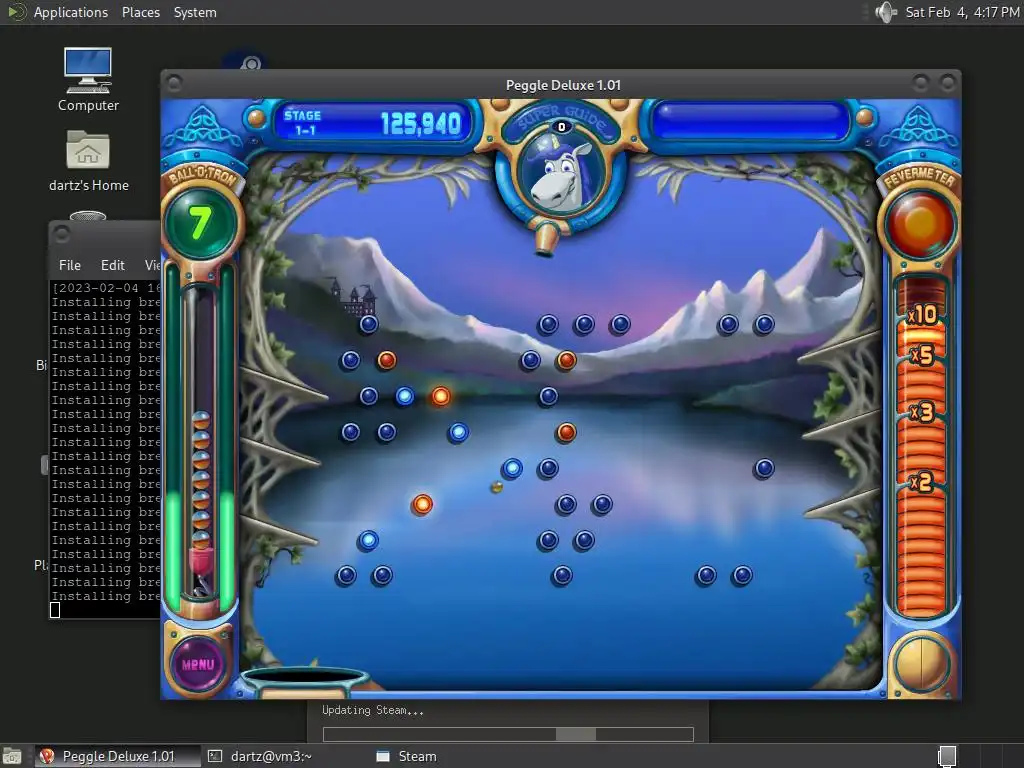Open the purple MENU button in Peggle
Viewport: 1024px width, 768px height.
tap(198, 664)
